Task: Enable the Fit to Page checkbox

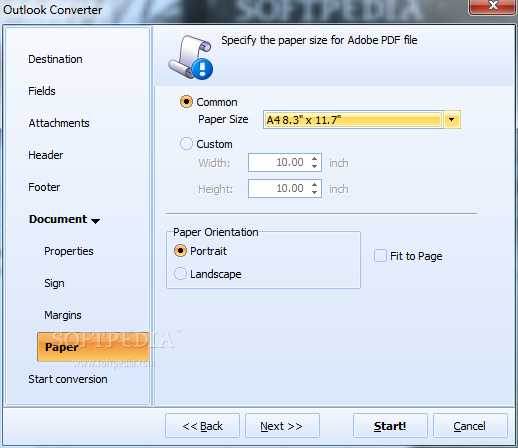Action: (380, 256)
